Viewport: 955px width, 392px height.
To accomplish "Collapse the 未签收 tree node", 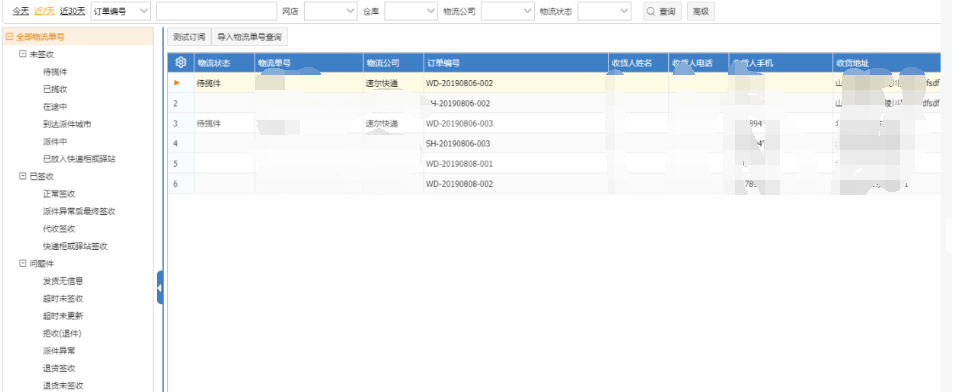I will (x=23, y=54).
